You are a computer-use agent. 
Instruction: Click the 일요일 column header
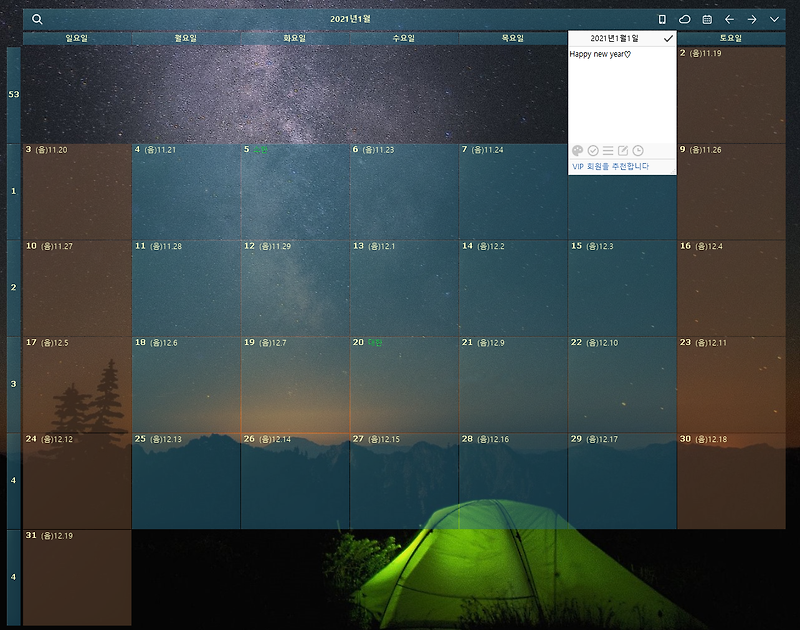click(77, 38)
